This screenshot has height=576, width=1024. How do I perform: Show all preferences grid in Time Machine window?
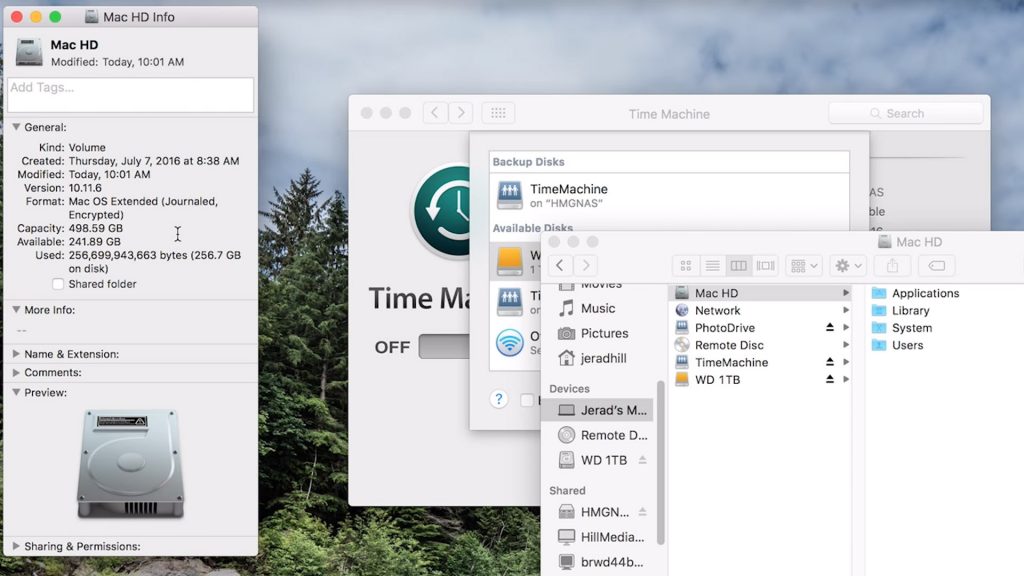coord(498,113)
